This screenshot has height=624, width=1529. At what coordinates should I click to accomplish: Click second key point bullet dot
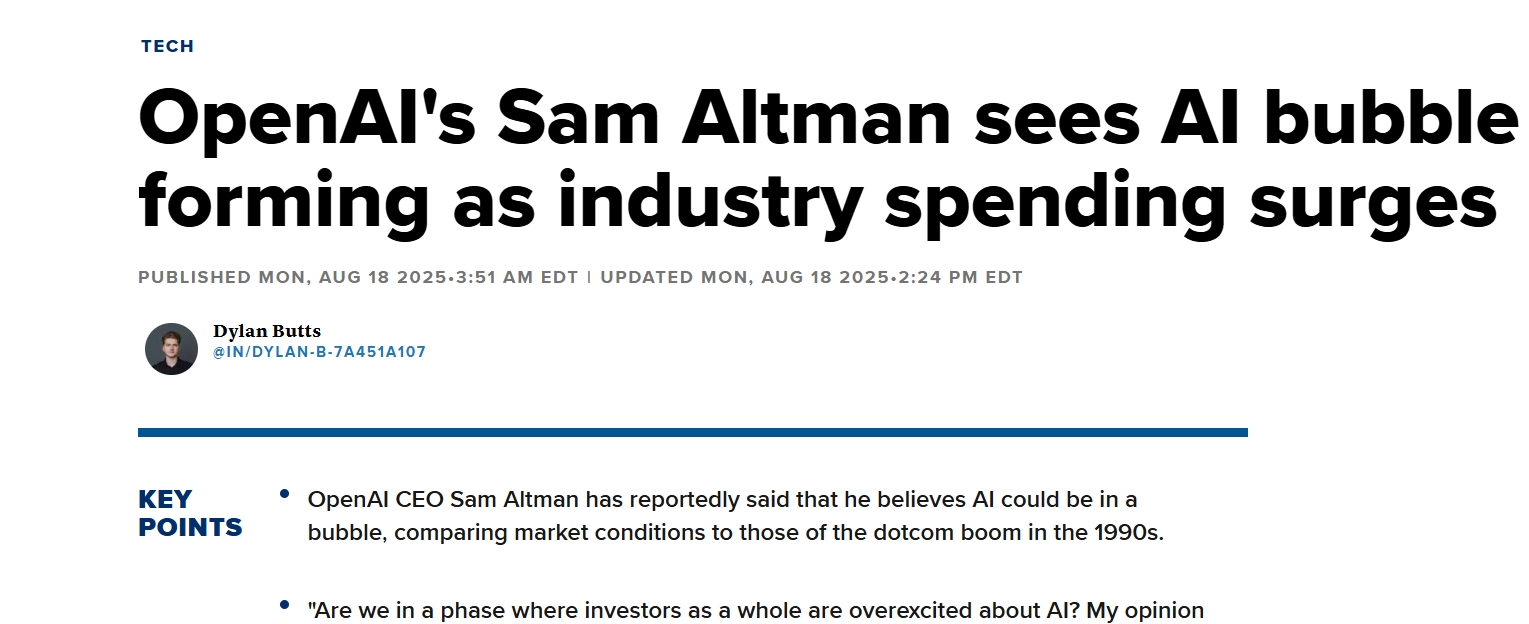click(285, 605)
